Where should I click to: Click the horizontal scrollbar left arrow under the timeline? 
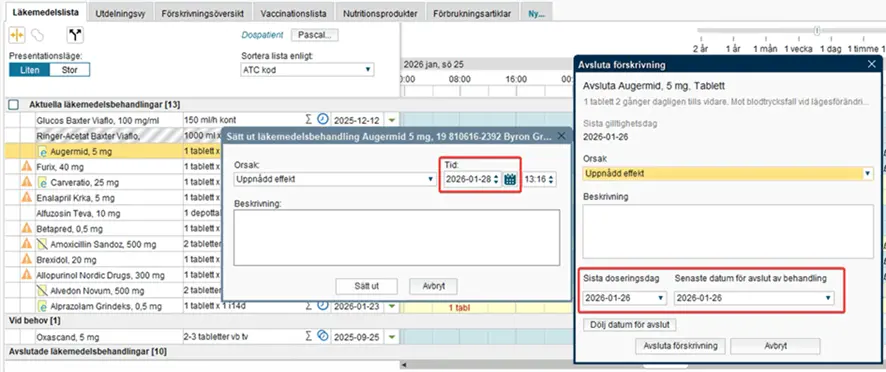404,365
